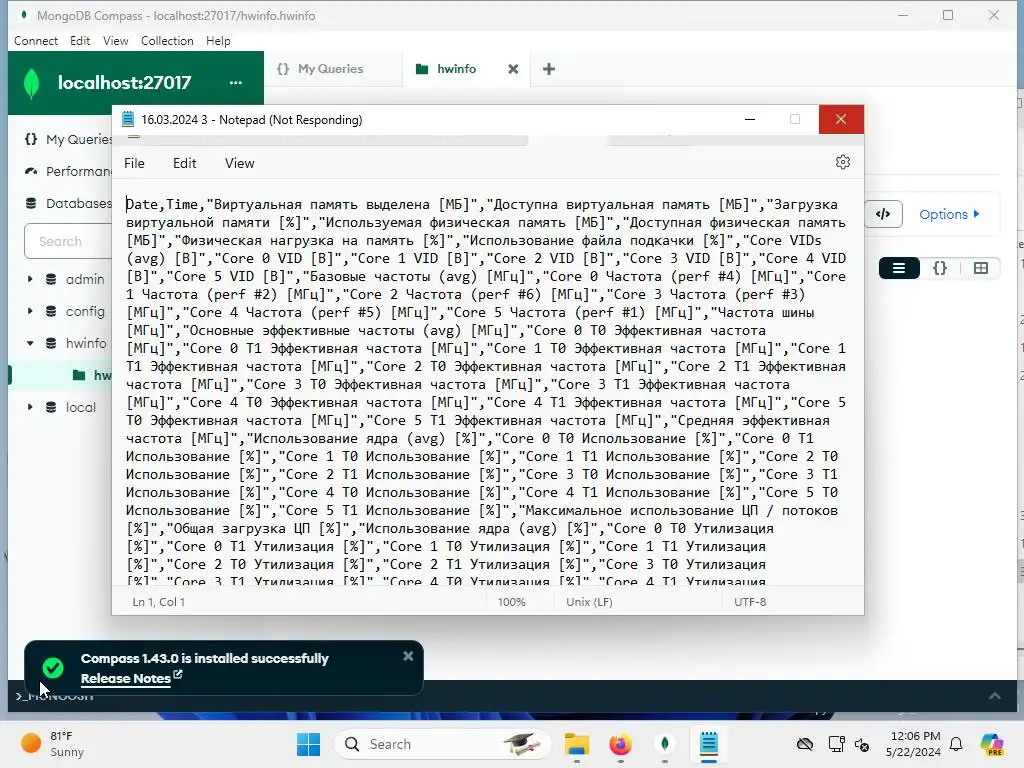Screen dimensions: 1024x768
Task: Click the muted volume tray icon
Action: [x=862, y=744]
